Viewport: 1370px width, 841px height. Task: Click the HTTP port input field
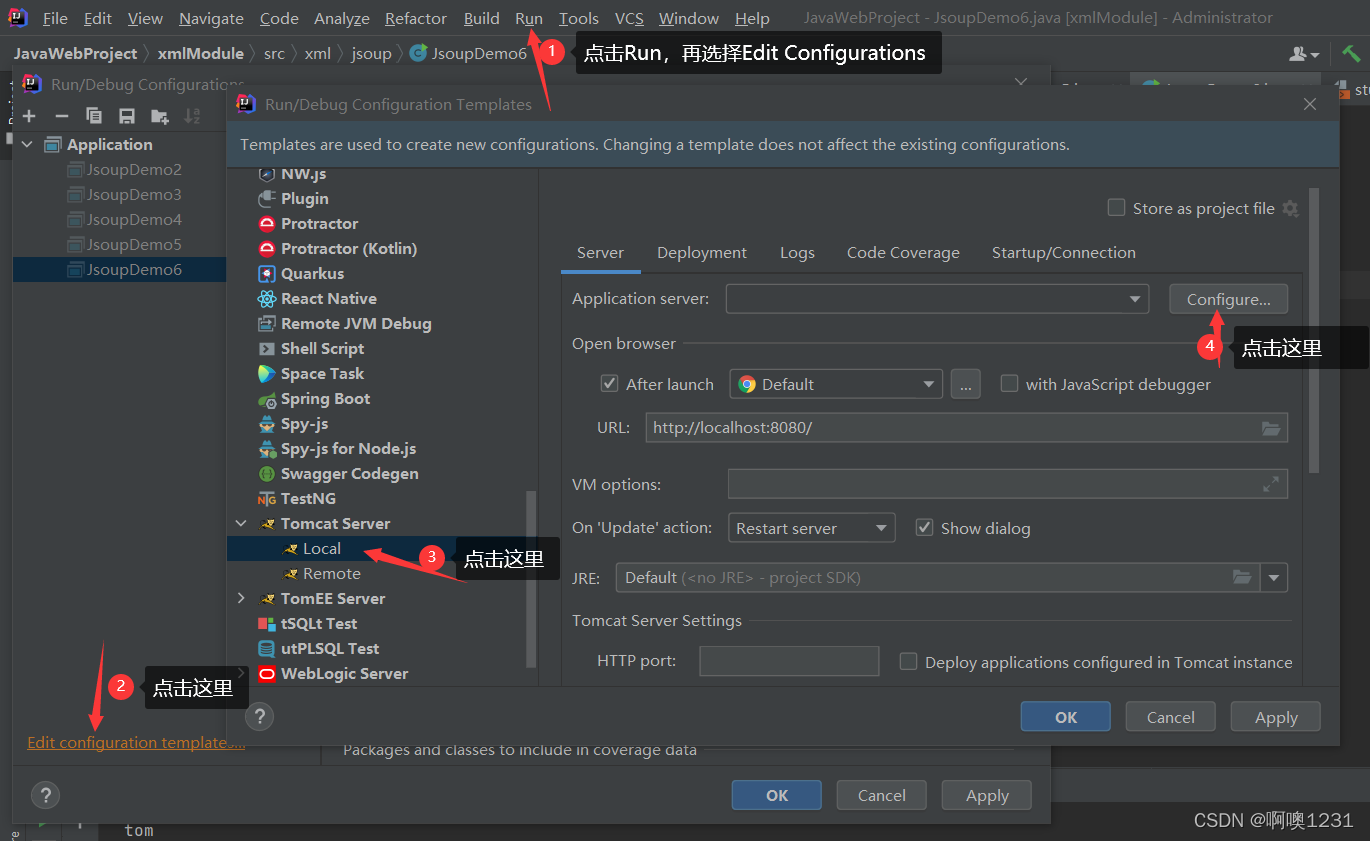click(x=789, y=661)
